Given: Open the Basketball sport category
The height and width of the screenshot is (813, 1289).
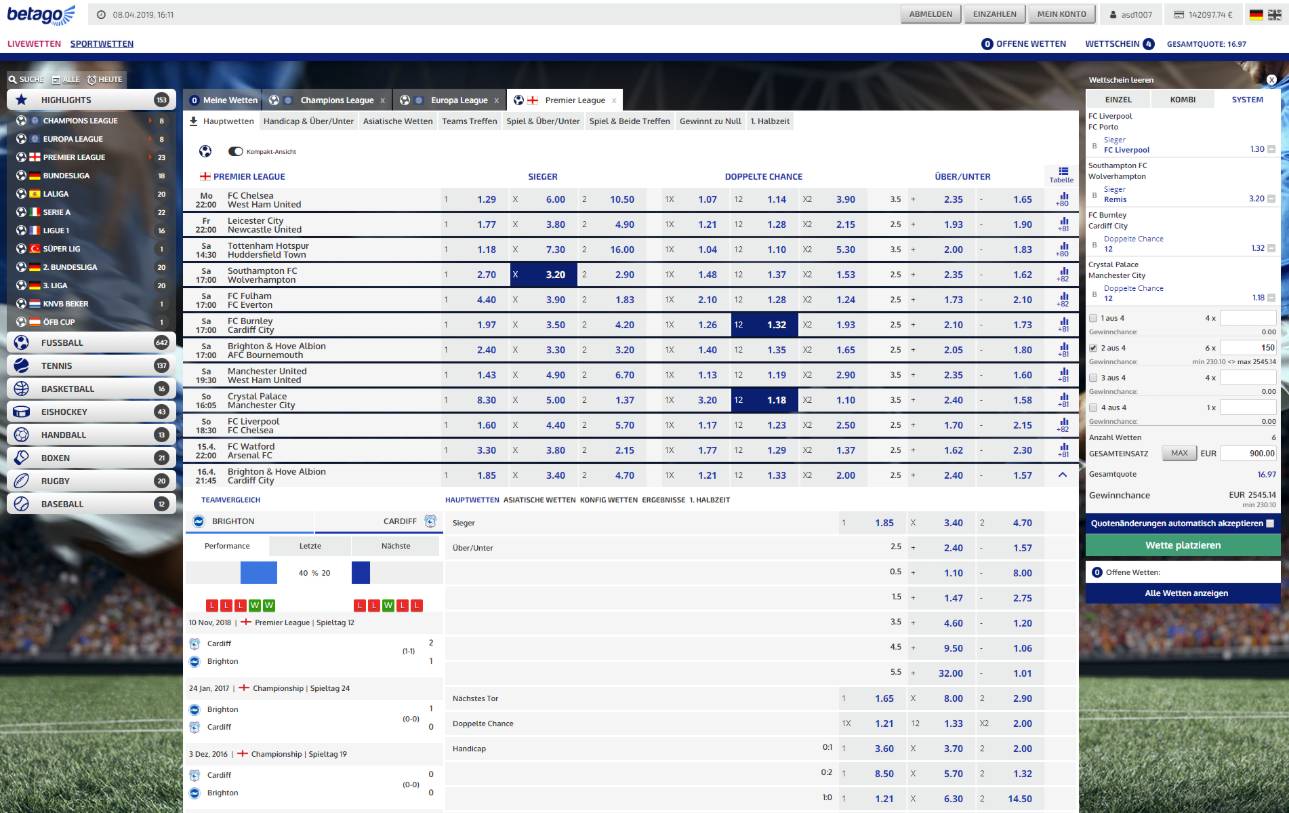Looking at the screenshot, I should (x=91, y=389).
